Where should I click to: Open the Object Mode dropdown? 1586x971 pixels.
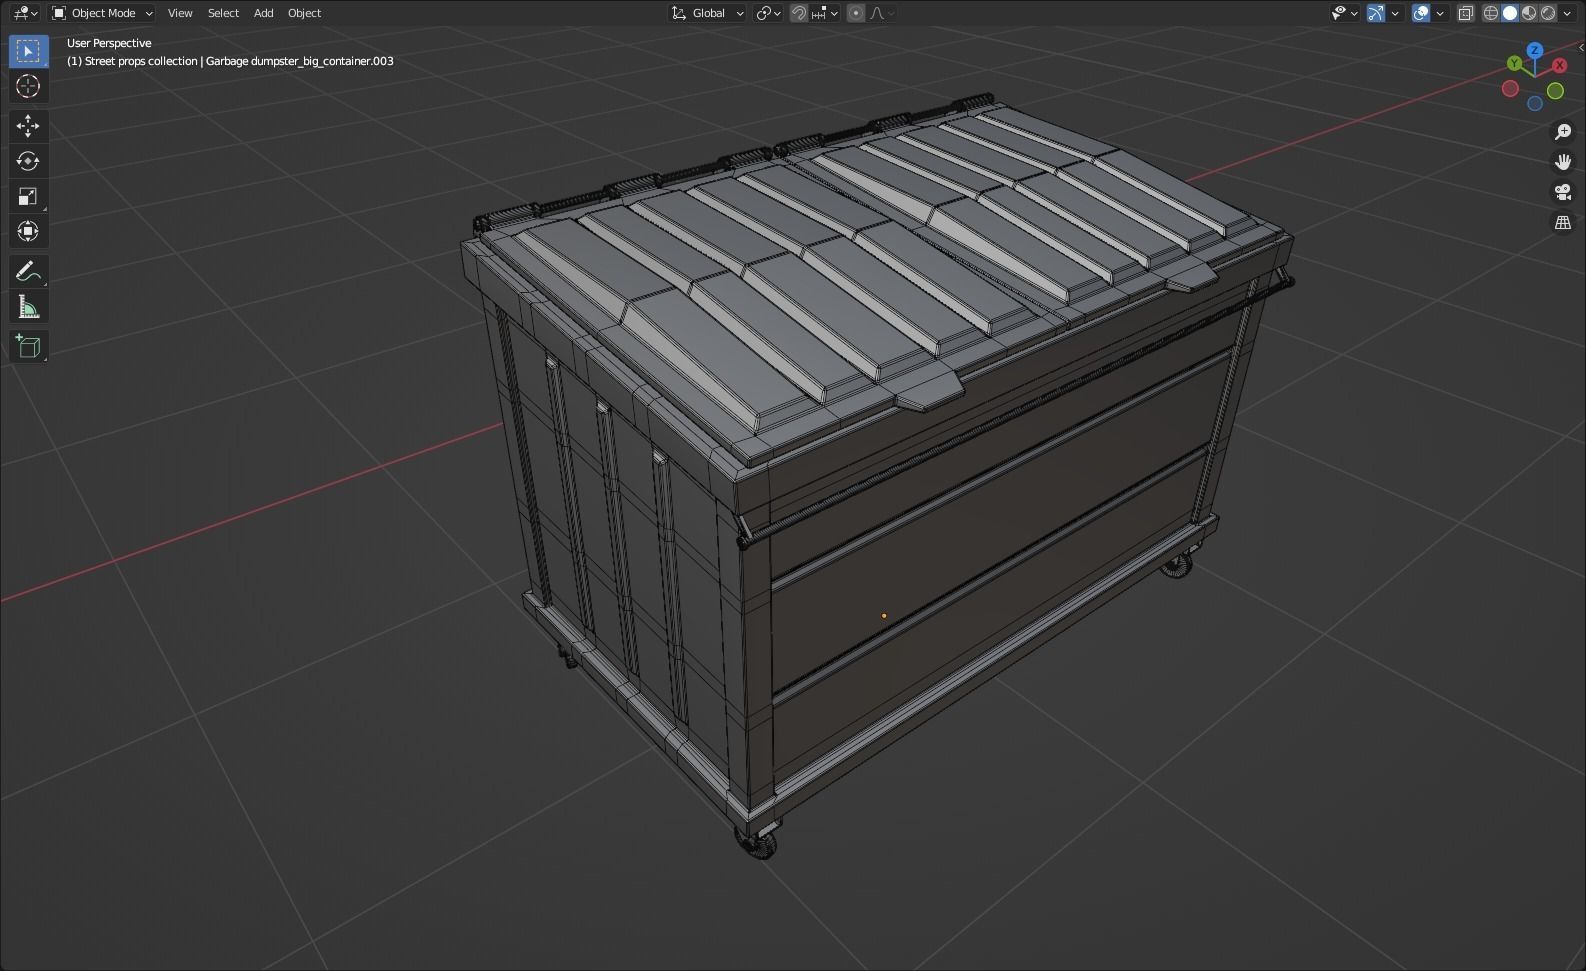(x=103, y=13)
